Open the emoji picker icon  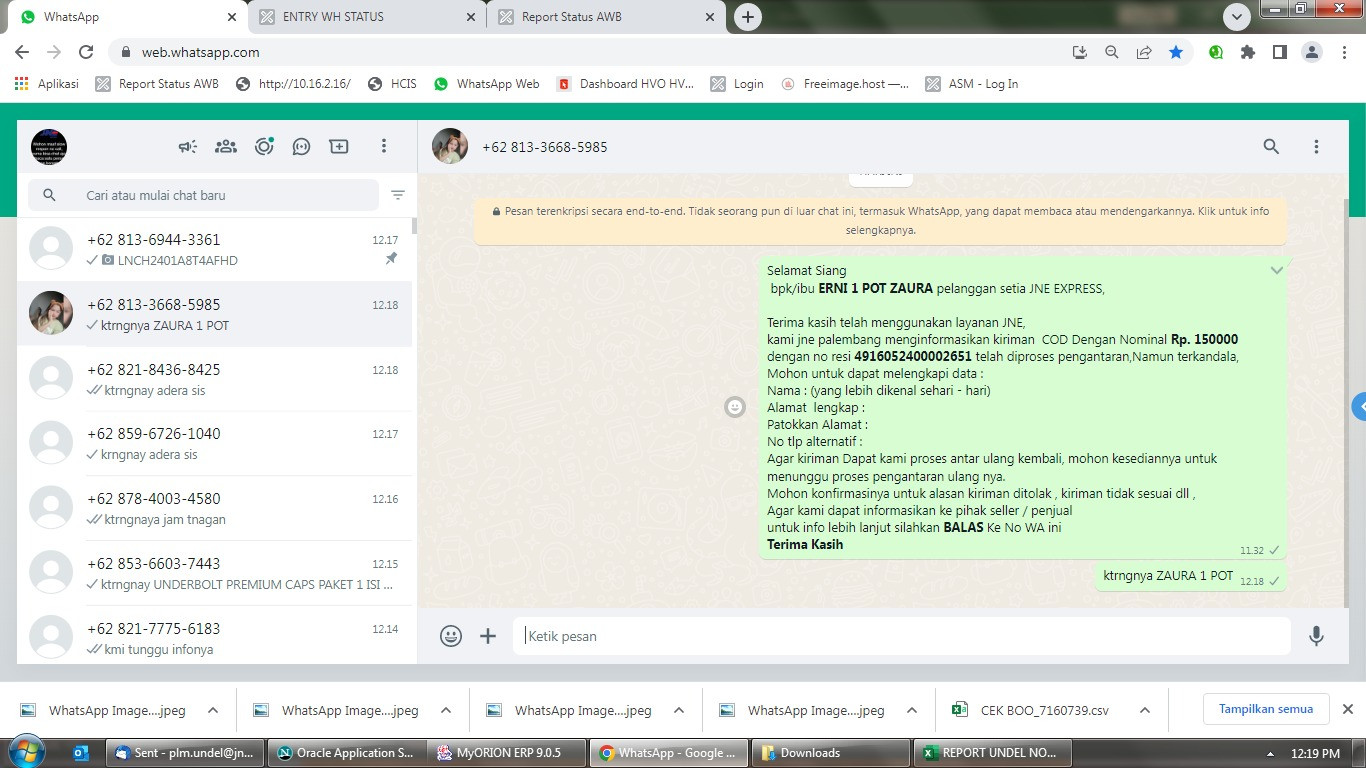(451, 636)
